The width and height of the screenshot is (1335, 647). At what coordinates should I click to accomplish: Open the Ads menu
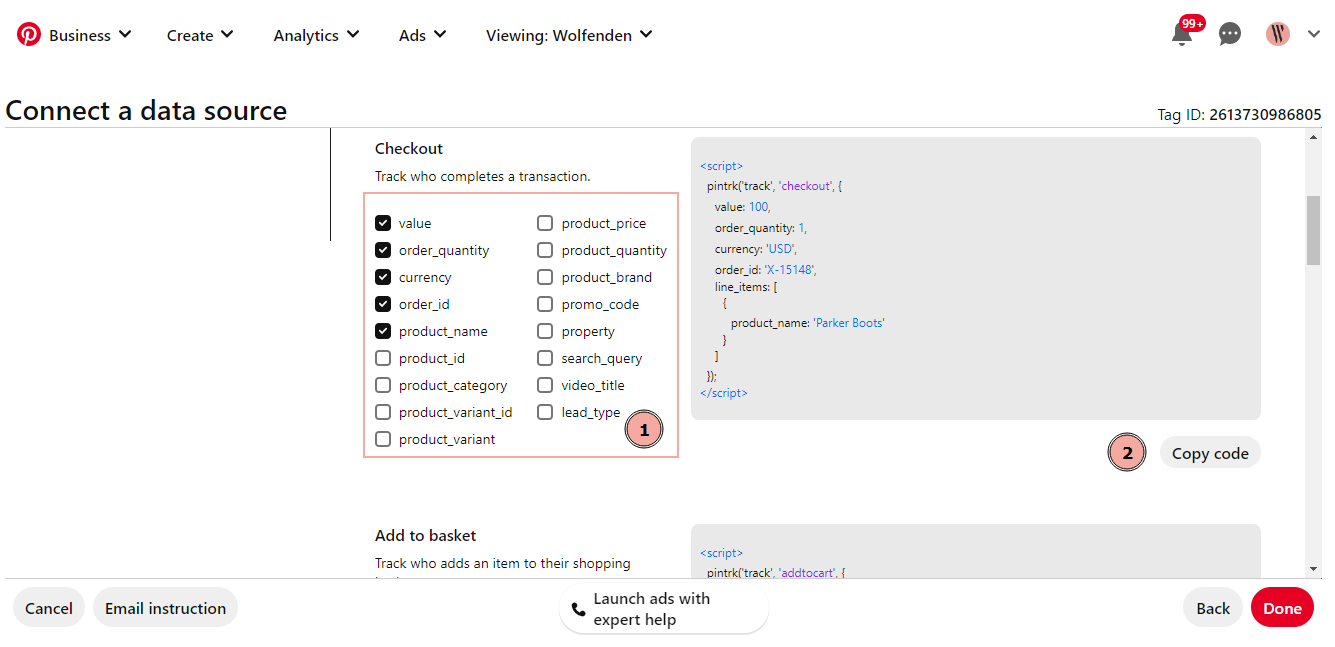tap(422, 35)
